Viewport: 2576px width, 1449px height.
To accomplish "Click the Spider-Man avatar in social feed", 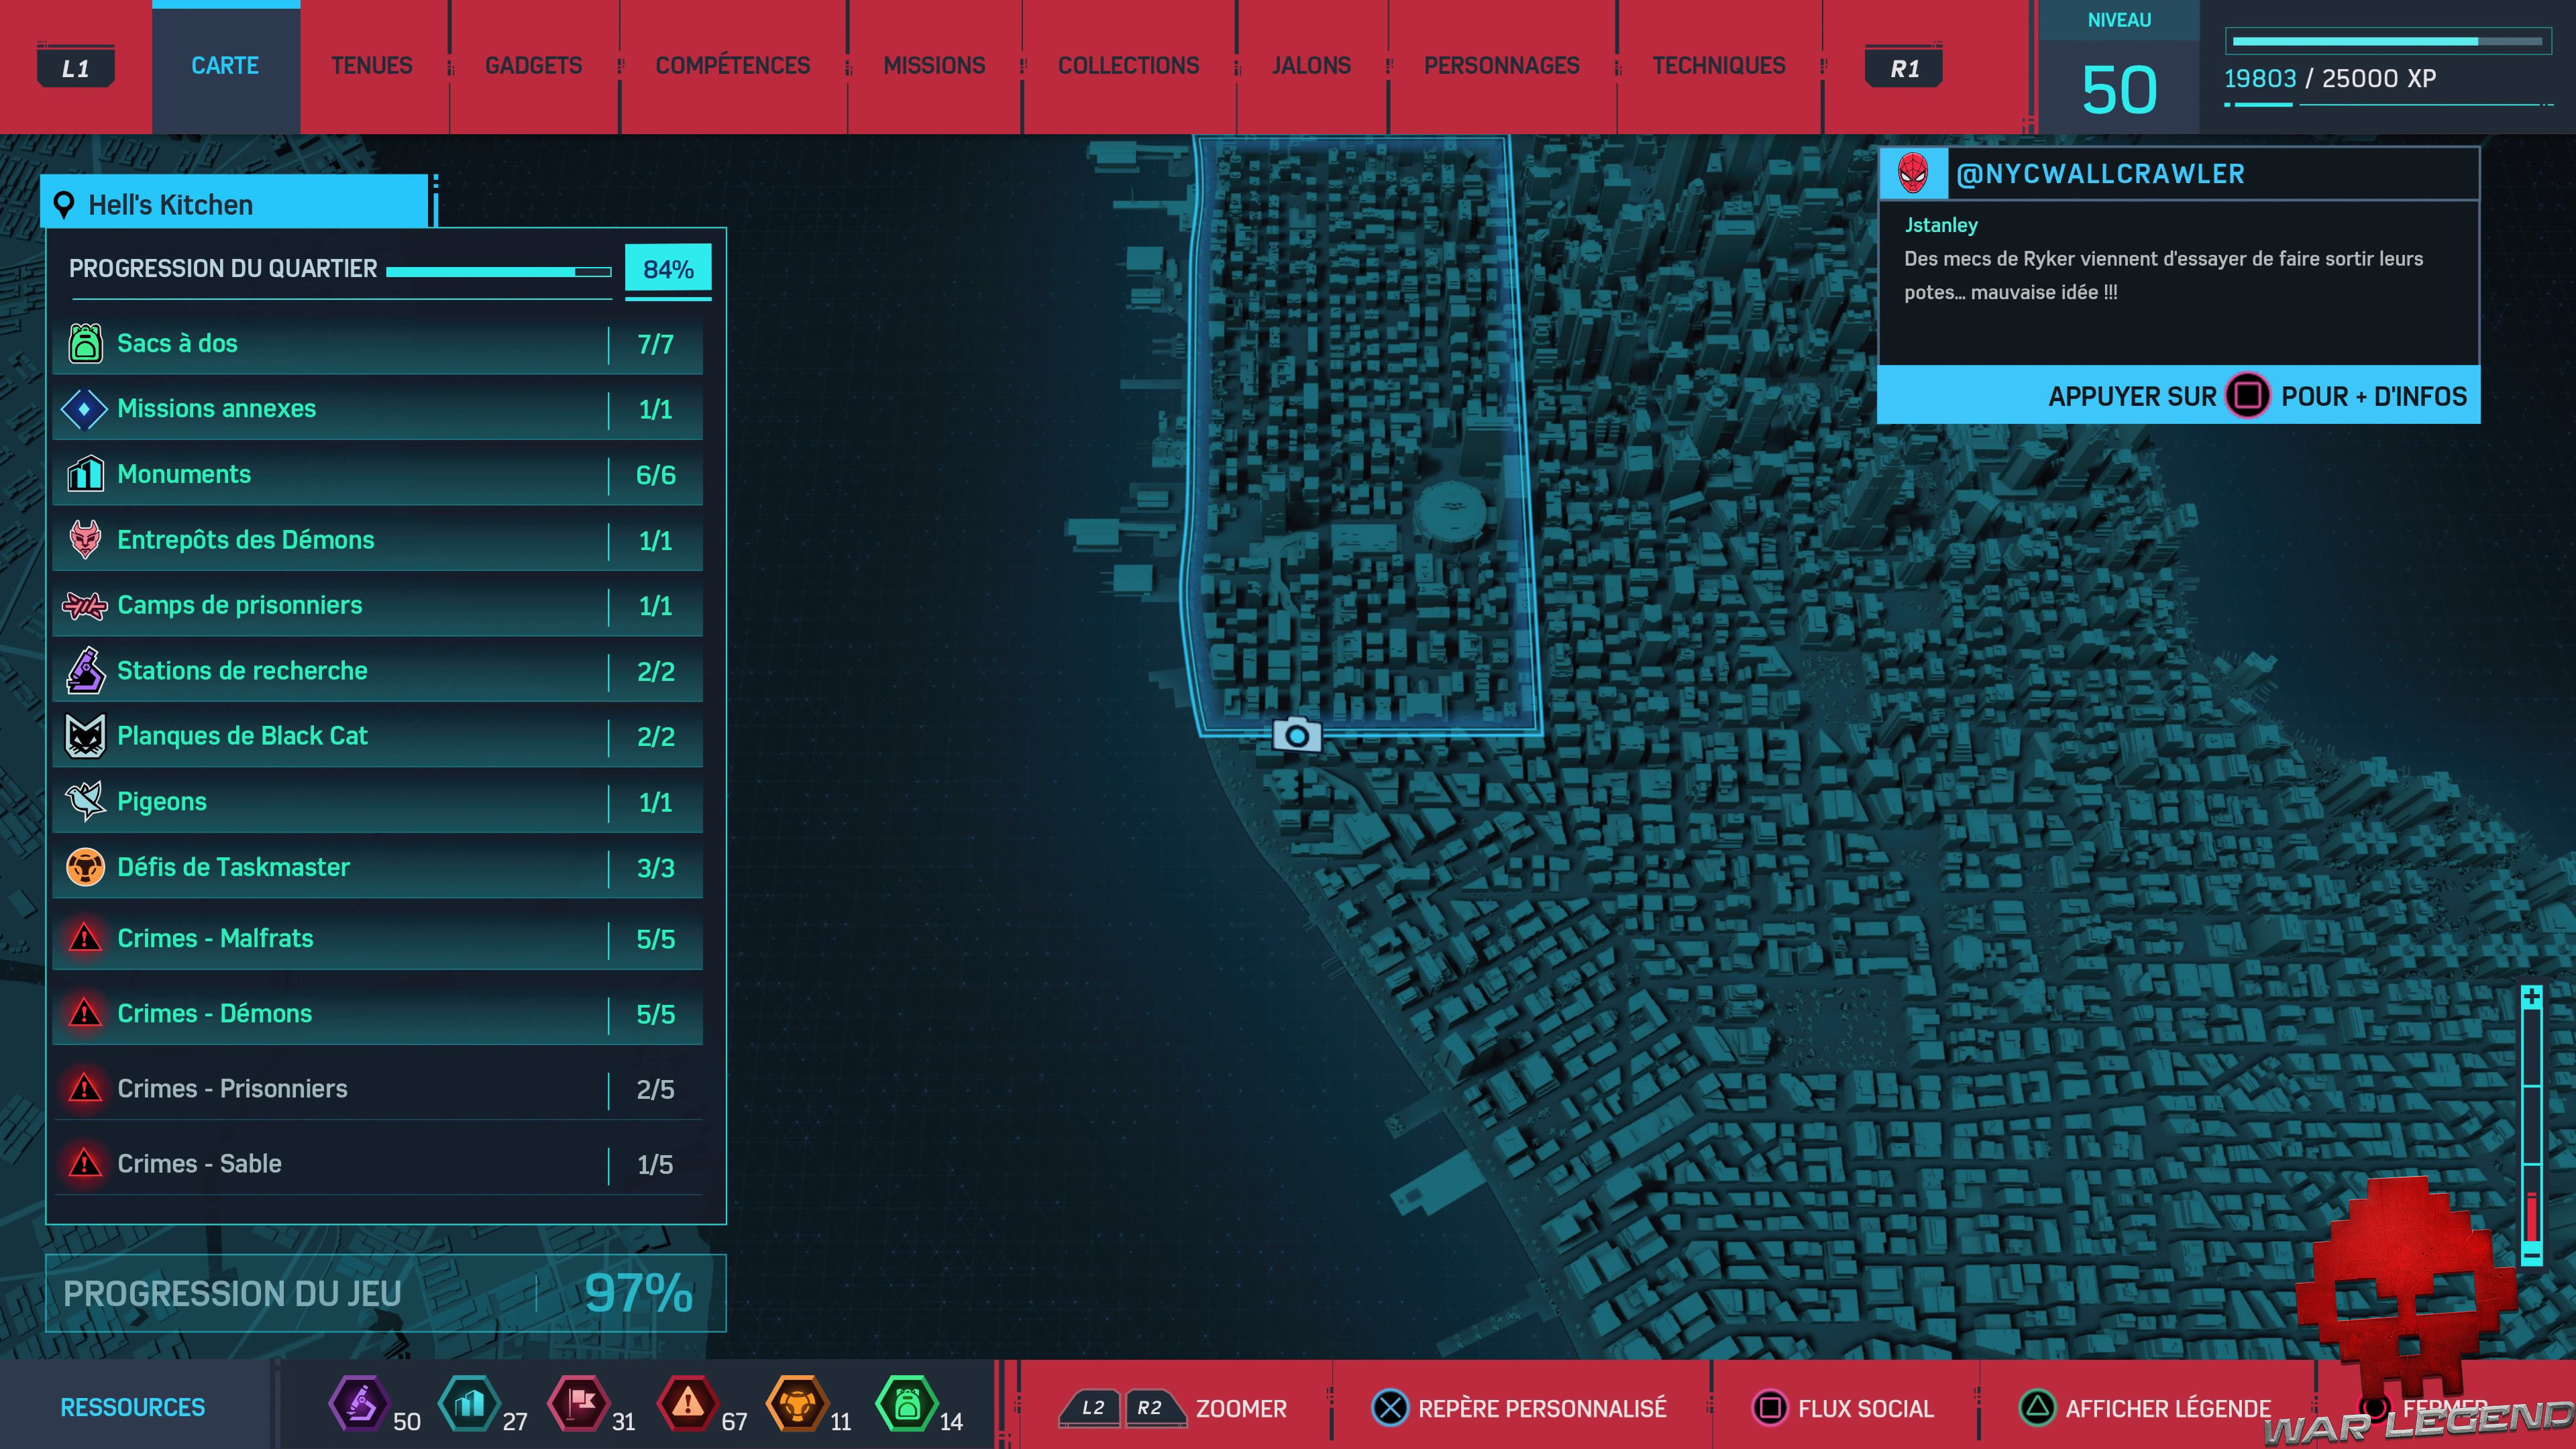I will tap(1913, 174).
